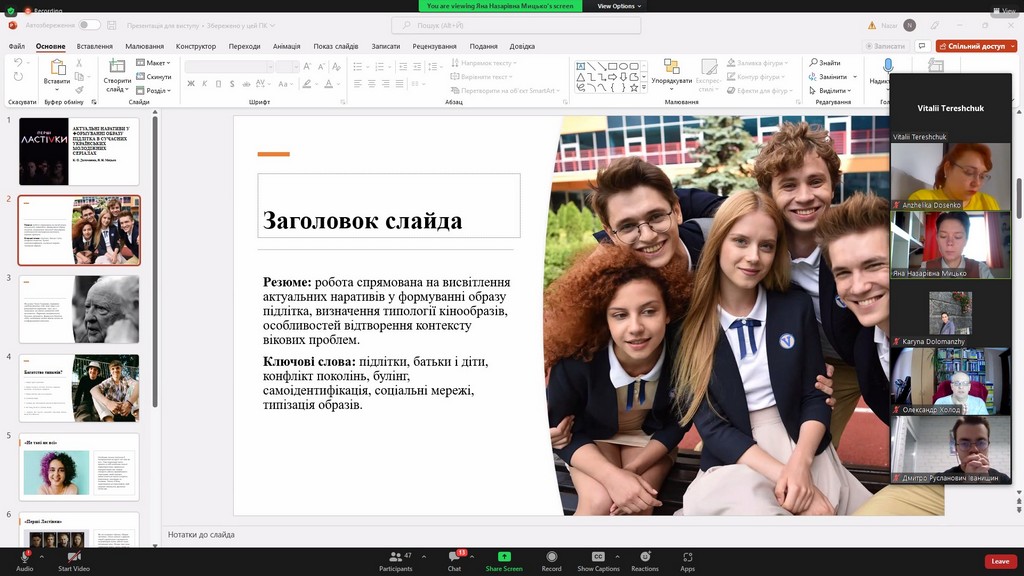Click the Створити слайд icon
The height and width of the screenshot is (576, 1024).
(x=117, y=67)
